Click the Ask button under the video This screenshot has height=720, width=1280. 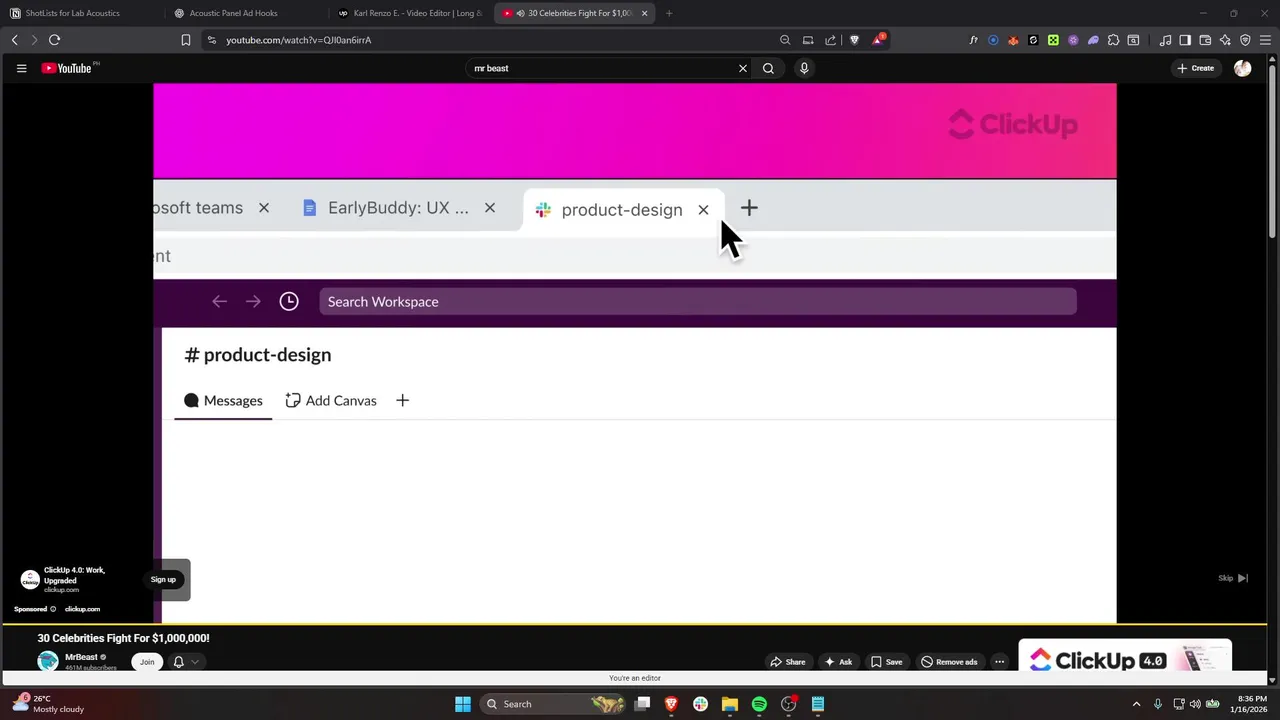838,661
